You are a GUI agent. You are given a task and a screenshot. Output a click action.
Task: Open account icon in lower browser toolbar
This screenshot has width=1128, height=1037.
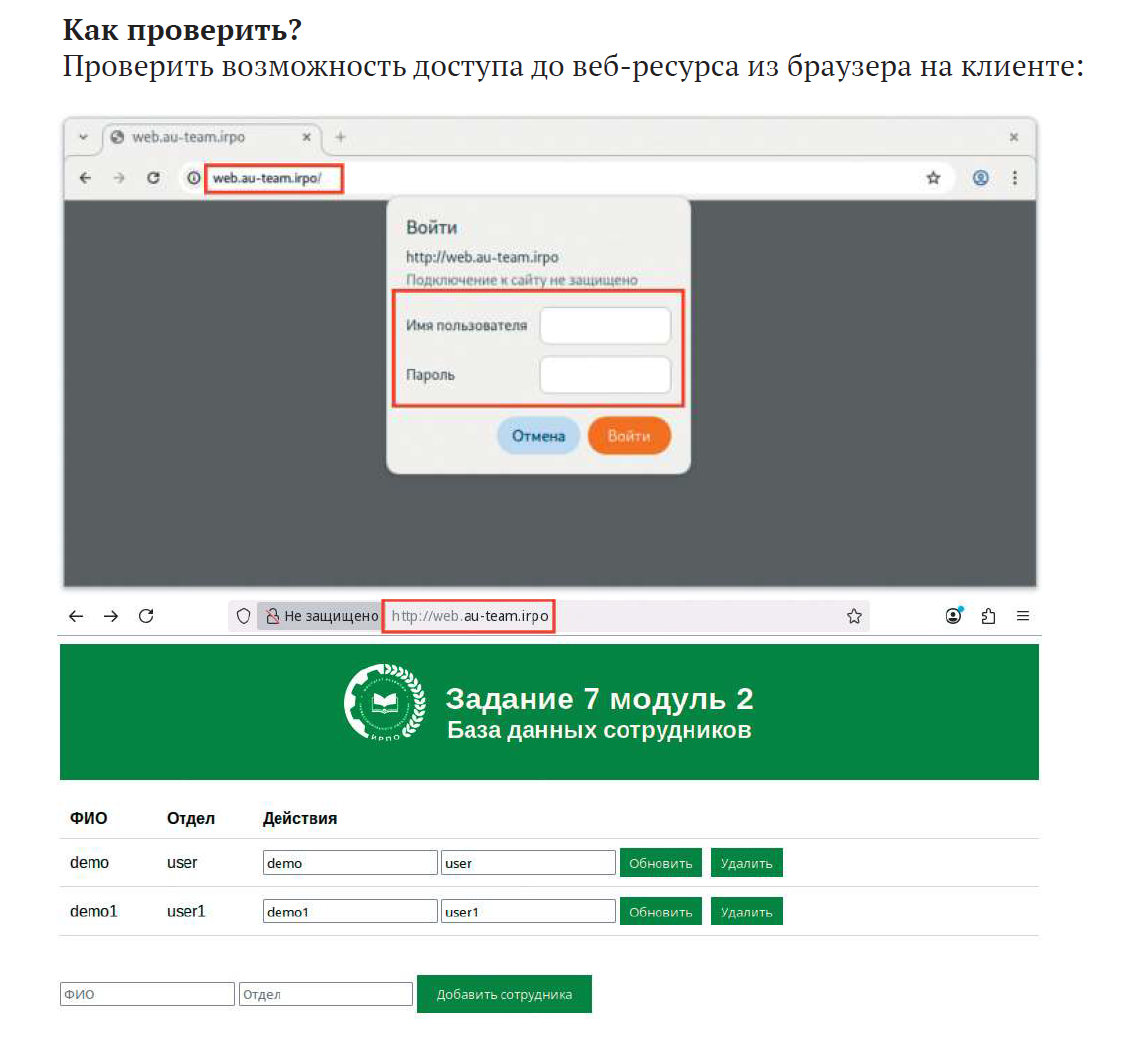953,616
